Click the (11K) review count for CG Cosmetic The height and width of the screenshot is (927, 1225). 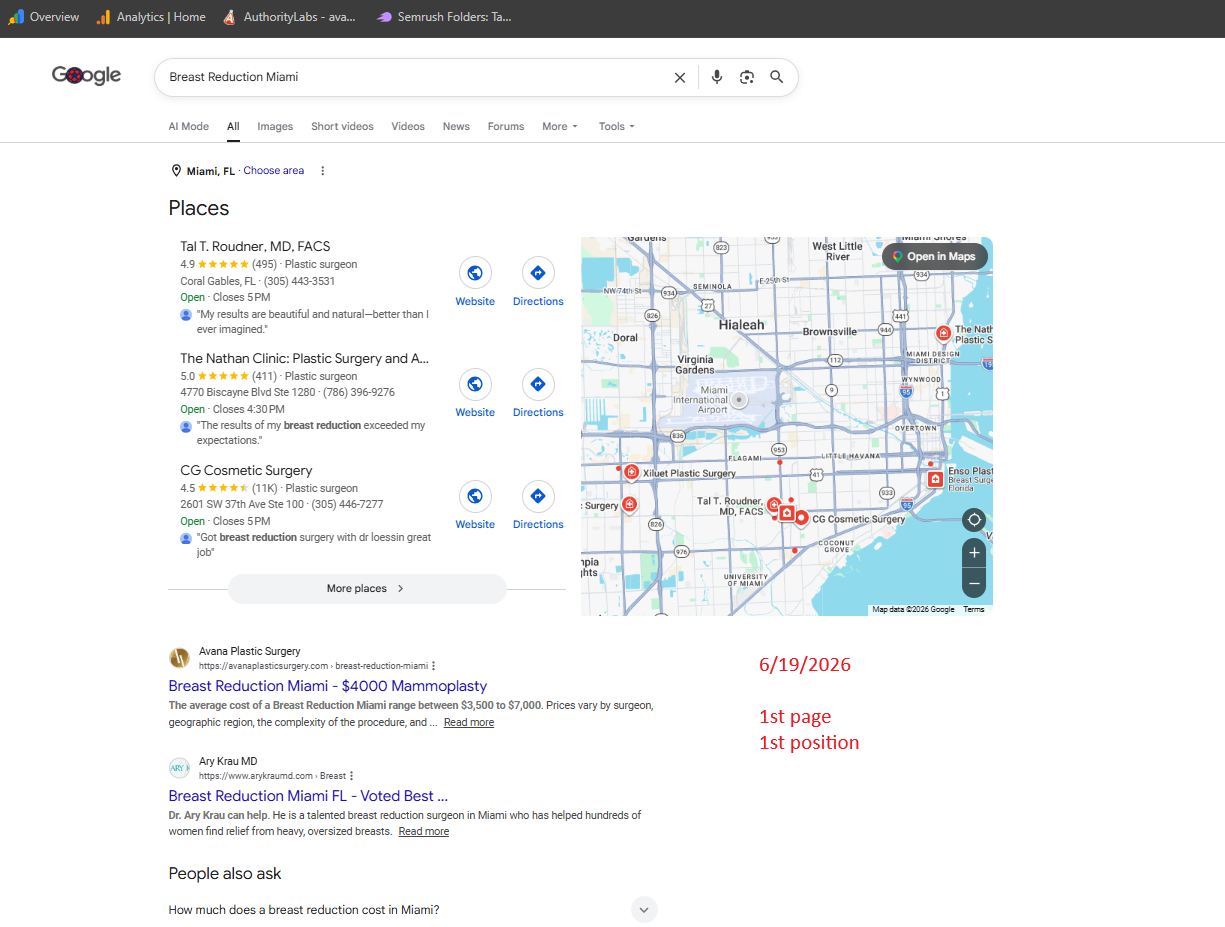click(264, 489)
